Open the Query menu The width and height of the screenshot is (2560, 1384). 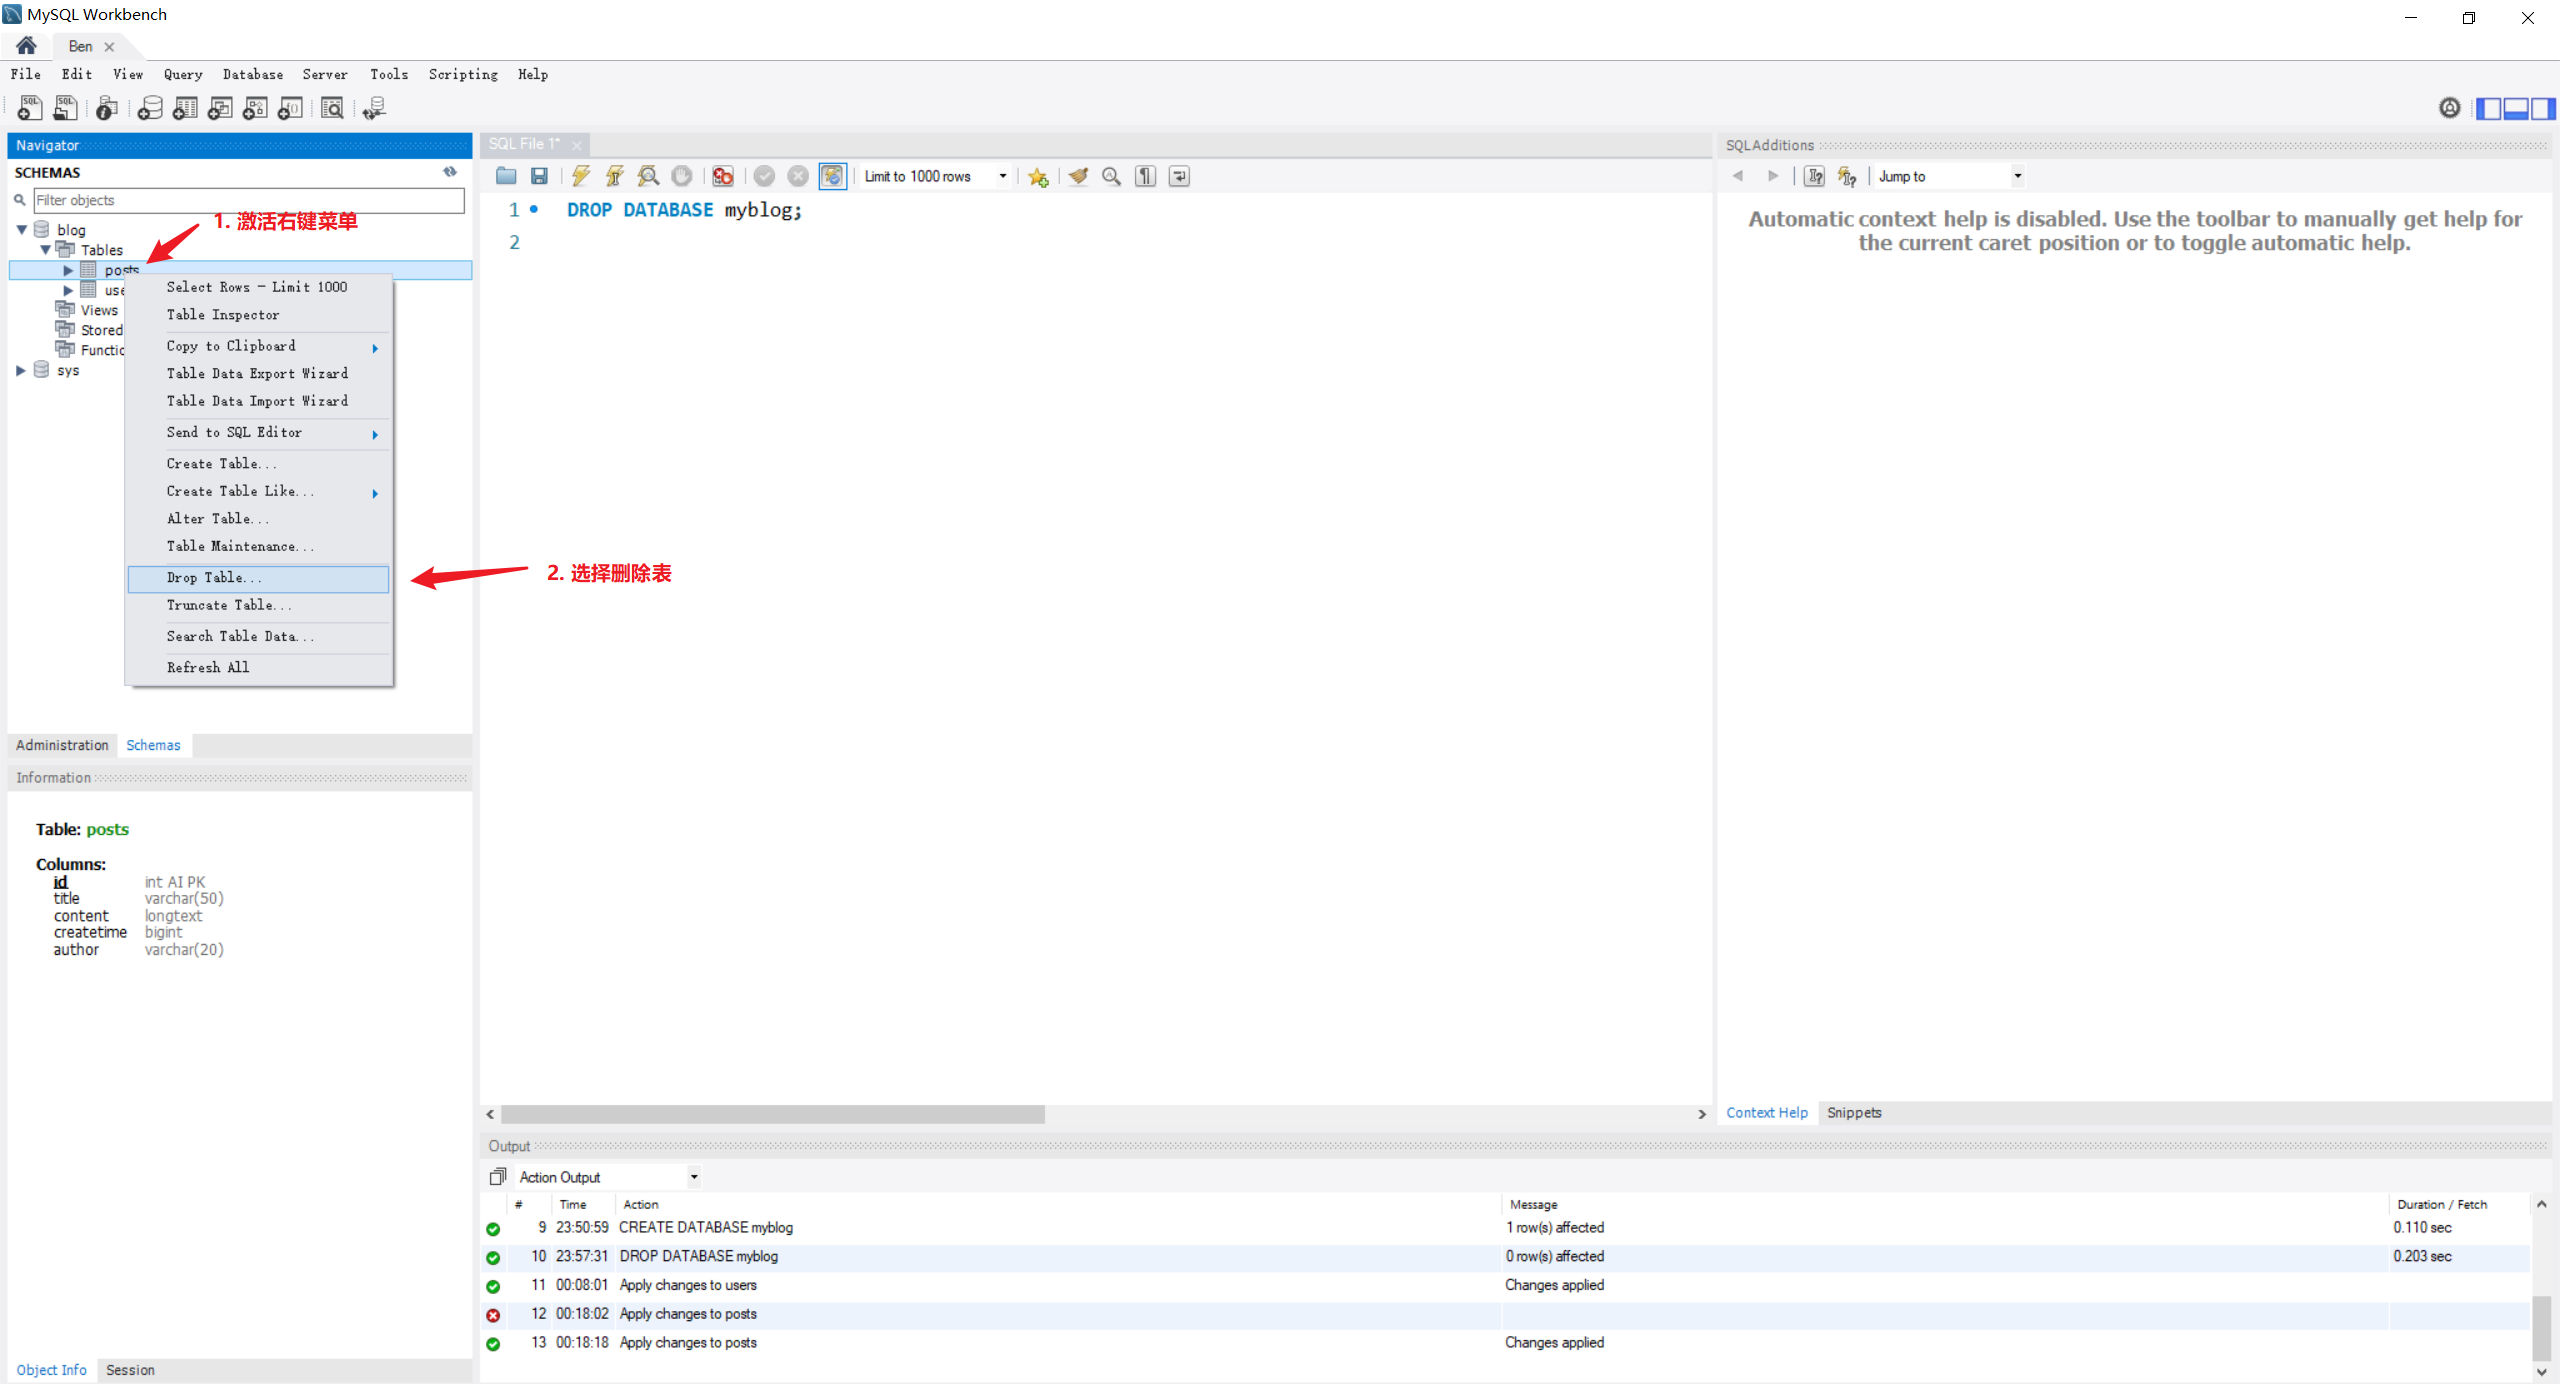pyautogui.click(x=183, y=74)
